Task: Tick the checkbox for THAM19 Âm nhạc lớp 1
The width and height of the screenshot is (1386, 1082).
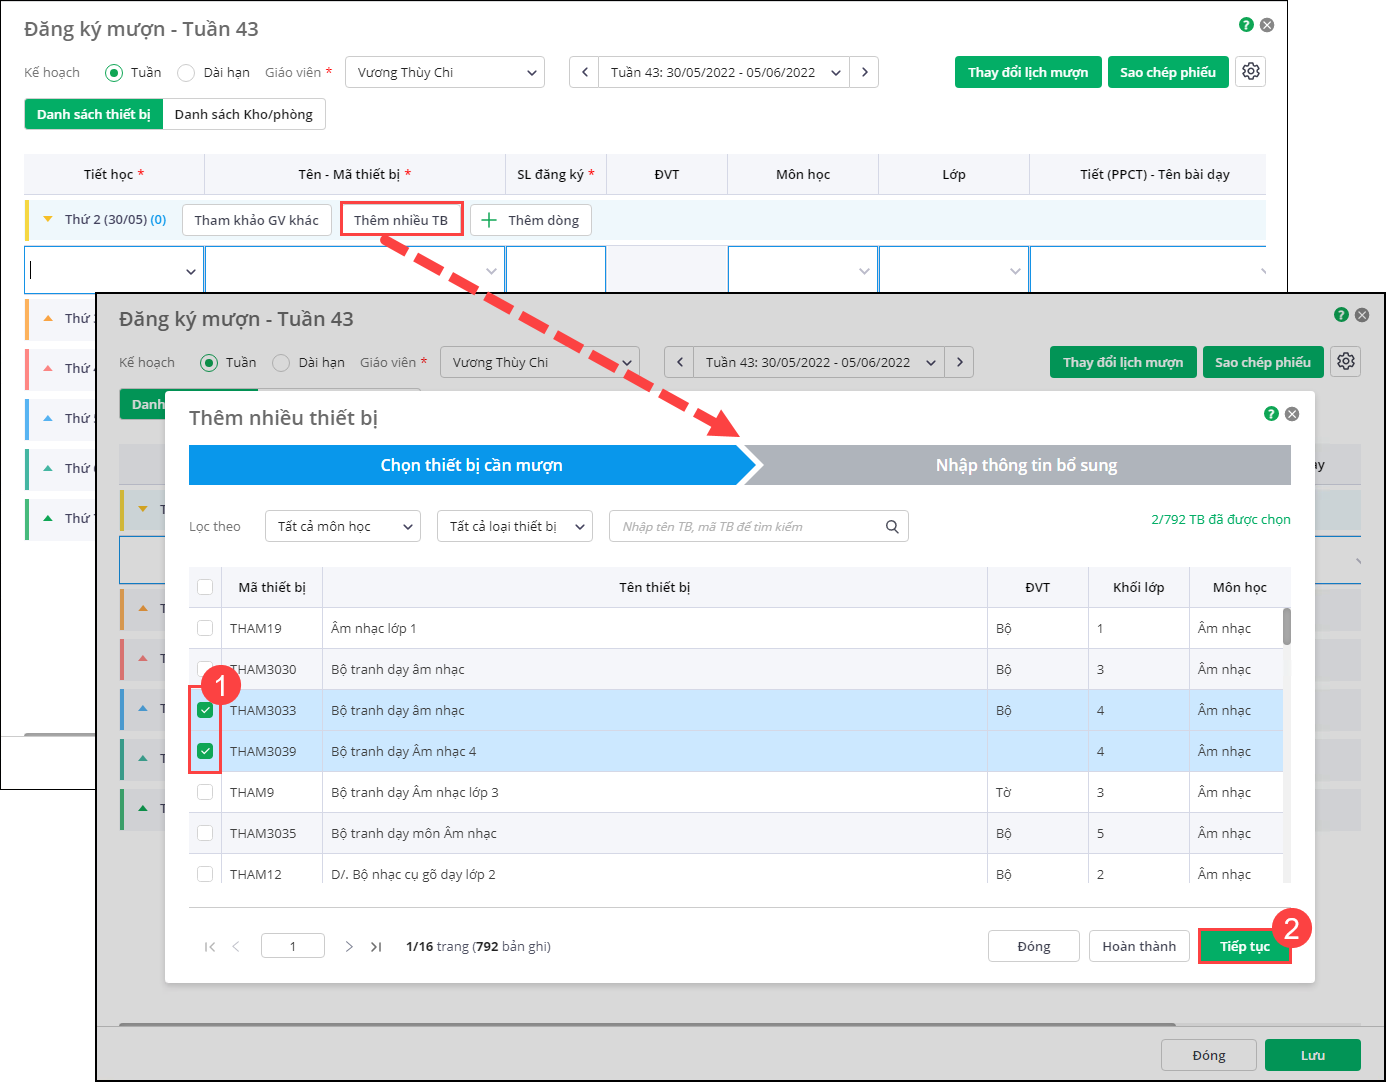Action: (x=205, y=628)
